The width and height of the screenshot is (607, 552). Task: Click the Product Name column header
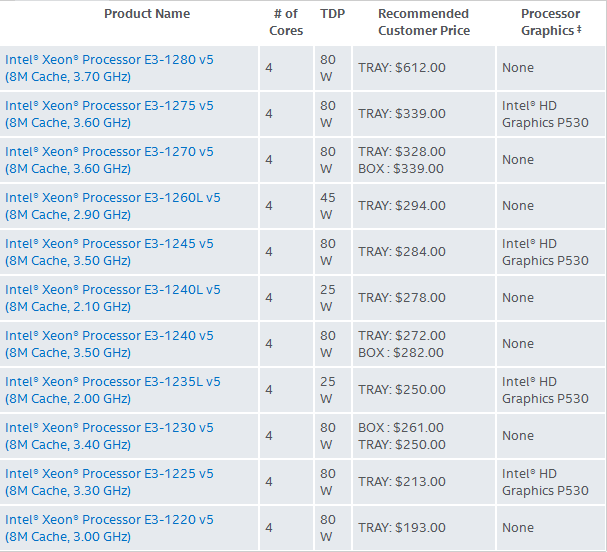[x=147, y=14]
